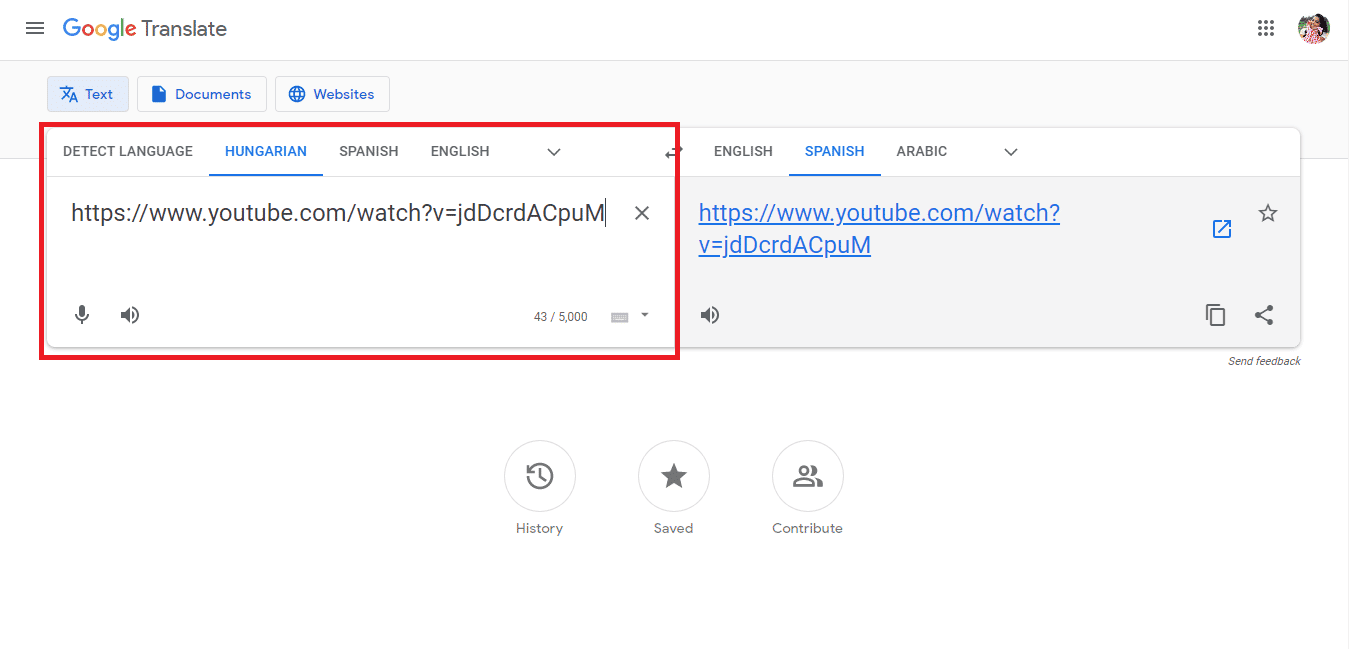Click the Send feedback link
This screenshot has width=1349, height=649.
[x=1264, y=361]
